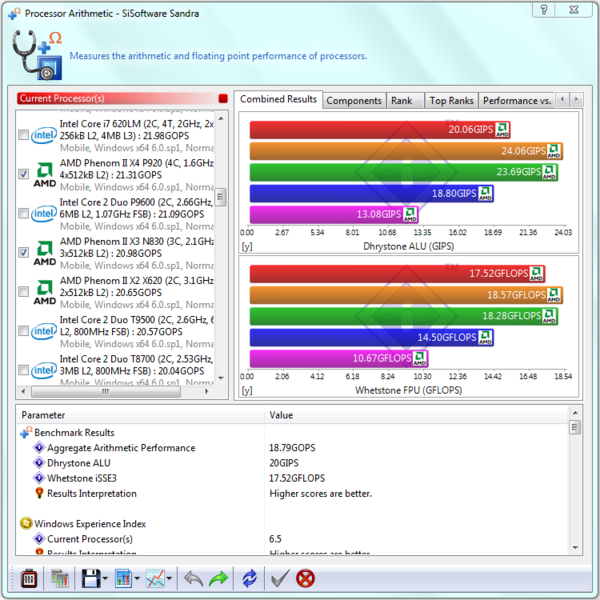
Task: Click the results table scroll down arrow
Action: tap(575, 548)
